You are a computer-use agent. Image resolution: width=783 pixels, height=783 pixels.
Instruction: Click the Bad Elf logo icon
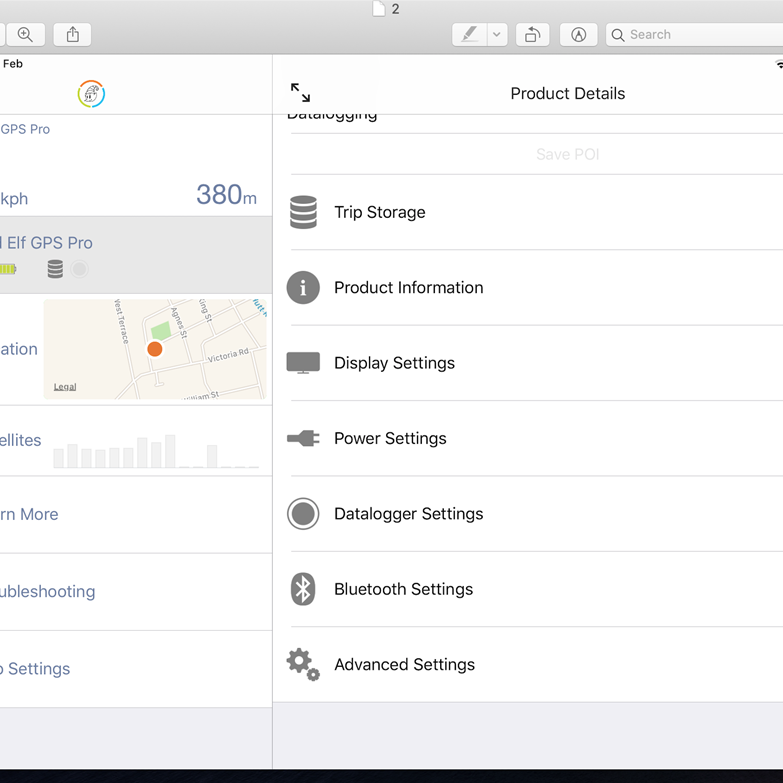91,94
